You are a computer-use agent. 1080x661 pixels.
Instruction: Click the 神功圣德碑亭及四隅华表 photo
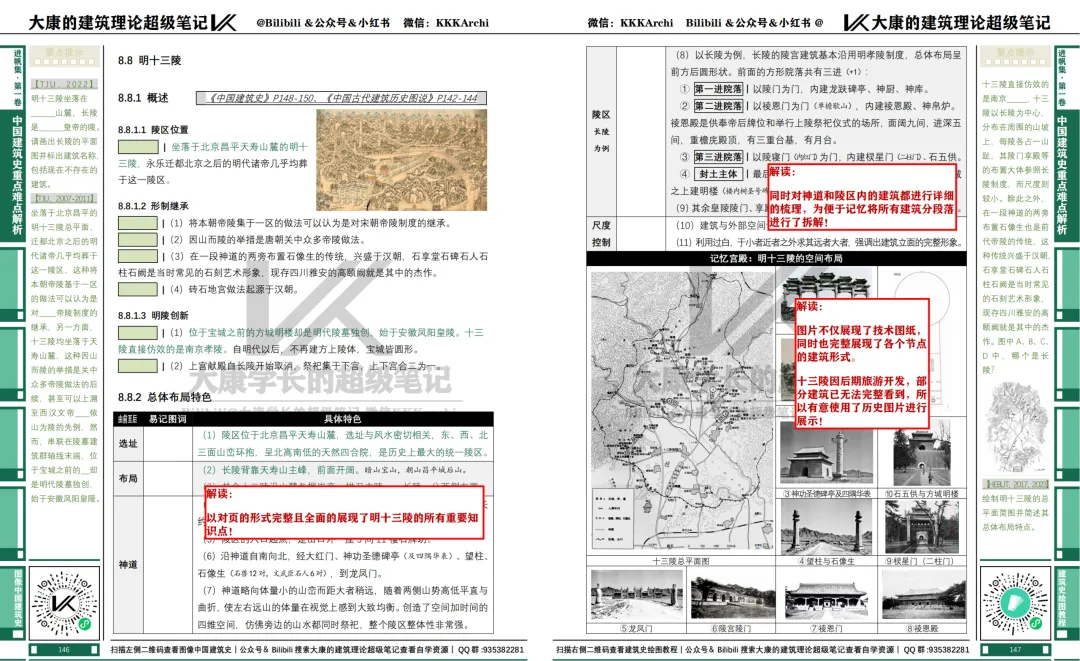(x=827, y=455)
